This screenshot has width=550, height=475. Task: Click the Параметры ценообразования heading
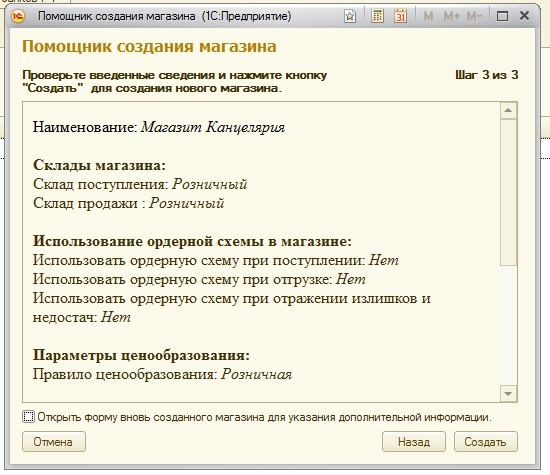click(141, 355)
